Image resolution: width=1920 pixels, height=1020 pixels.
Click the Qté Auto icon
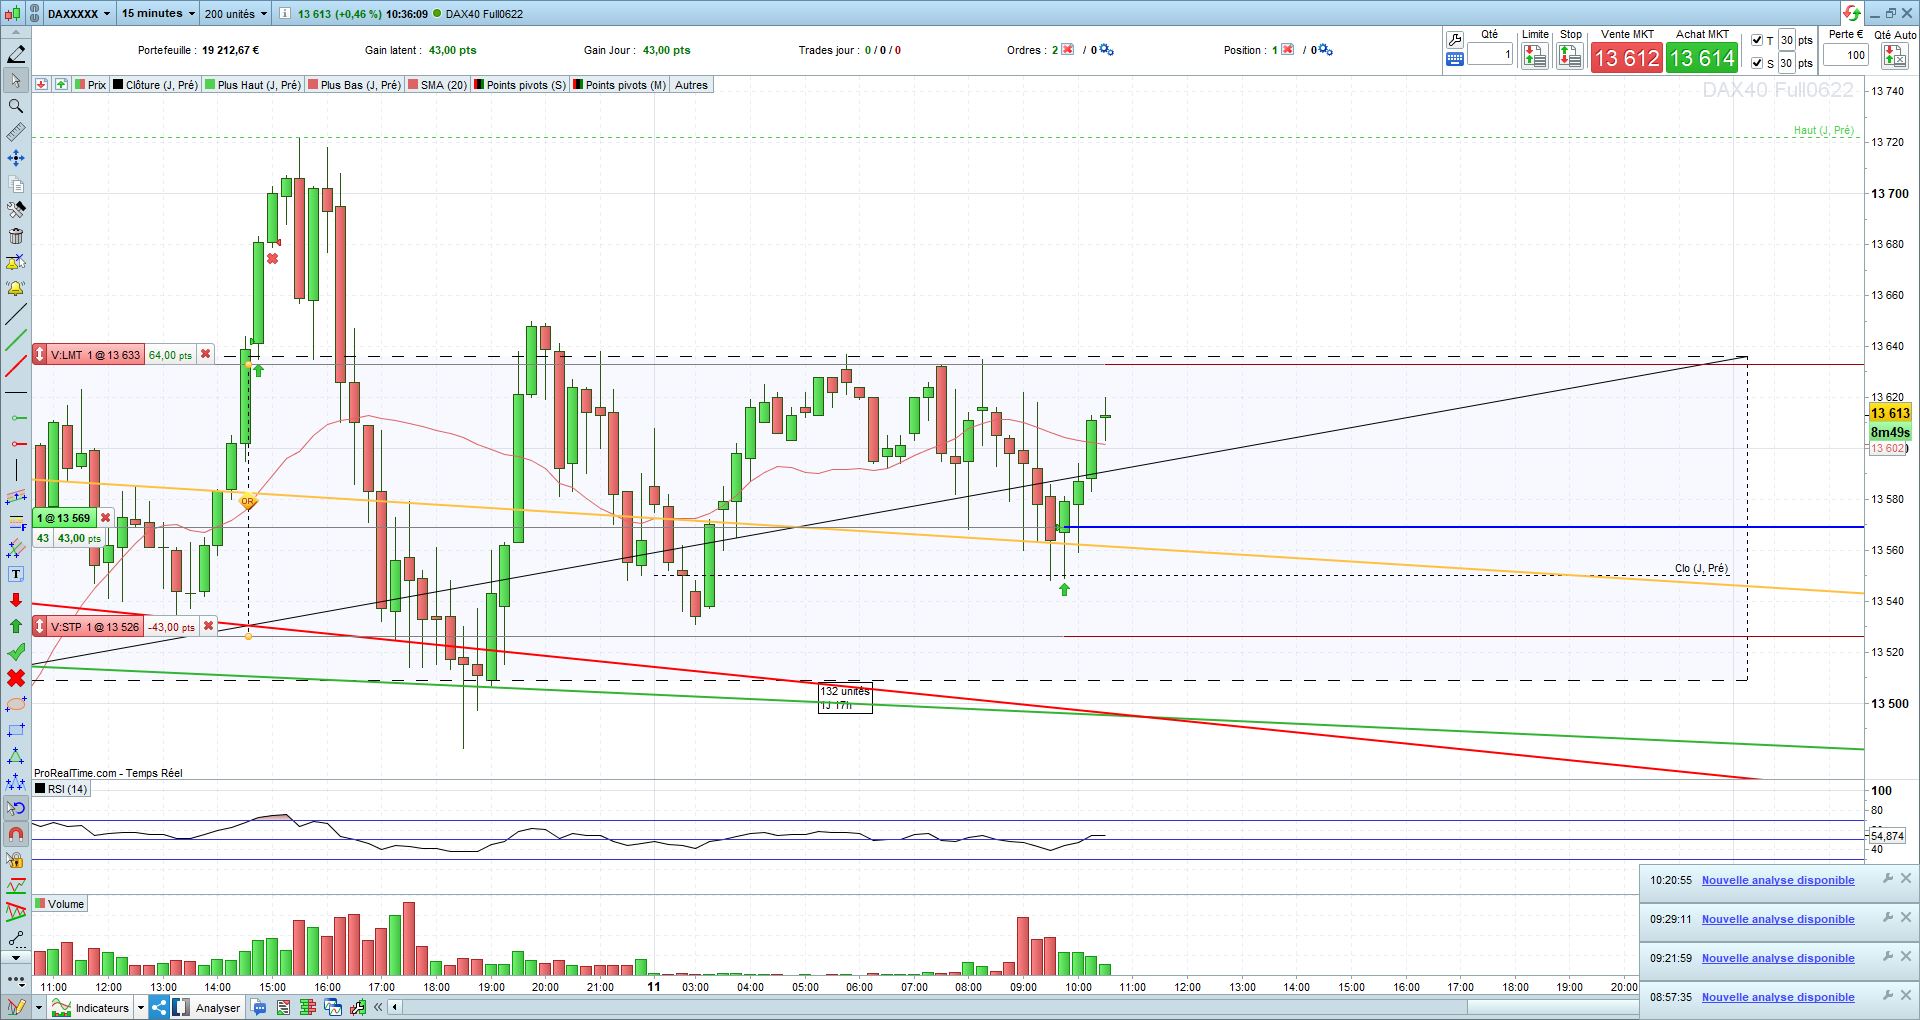click(x=1894, y=57)
